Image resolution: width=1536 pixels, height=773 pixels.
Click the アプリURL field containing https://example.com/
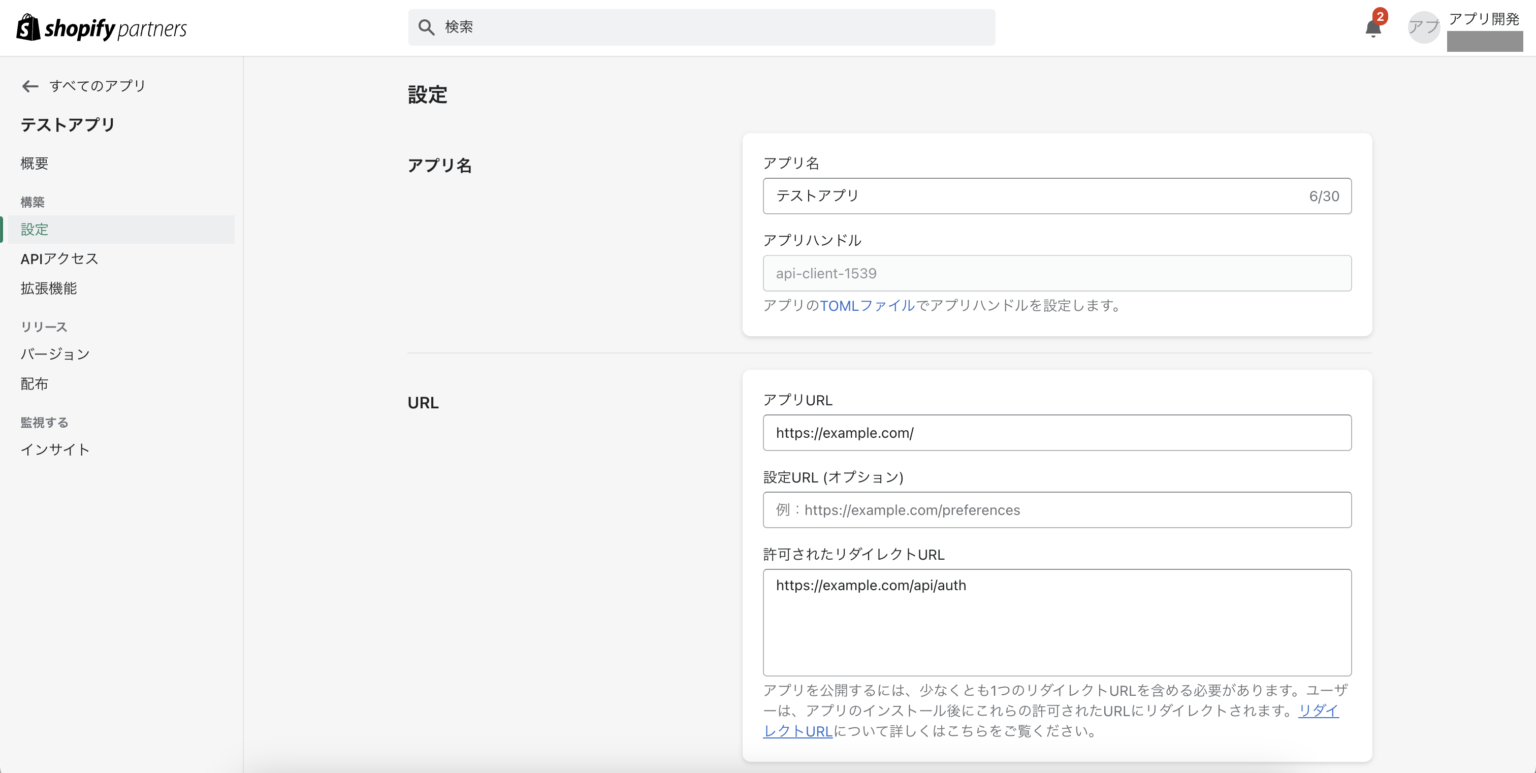(1057, 432)
